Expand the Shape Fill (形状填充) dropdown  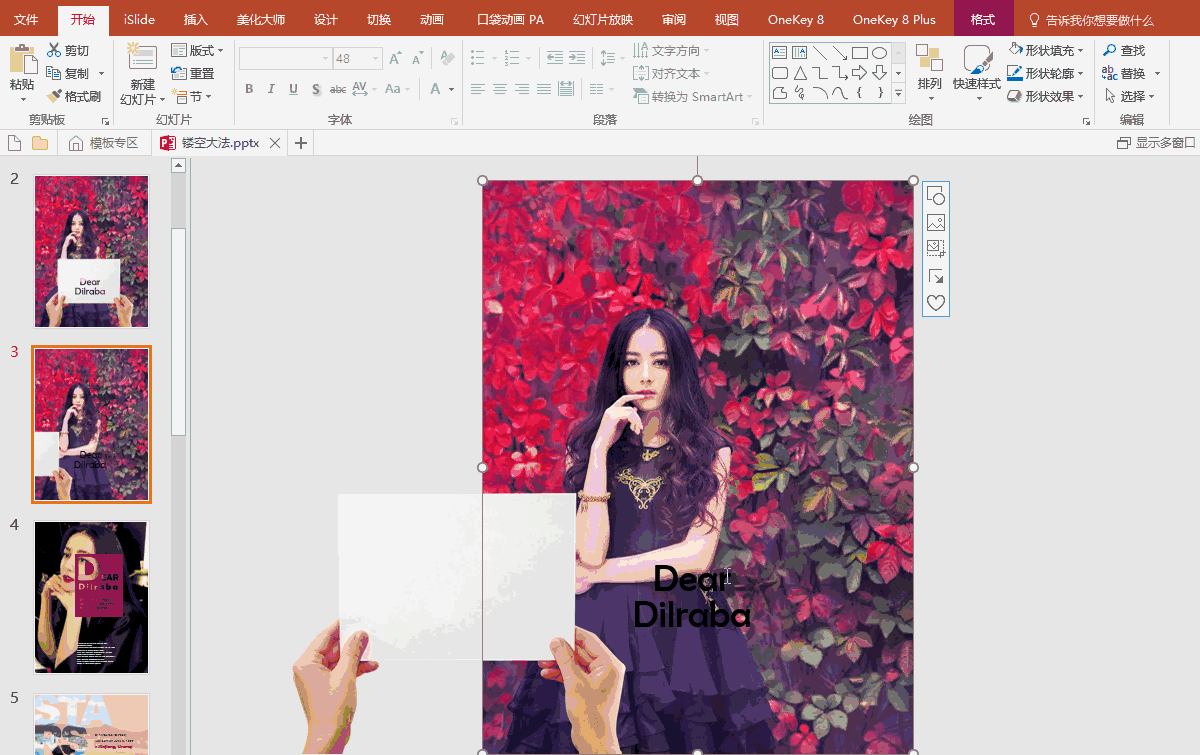(x=1081, y=50)
